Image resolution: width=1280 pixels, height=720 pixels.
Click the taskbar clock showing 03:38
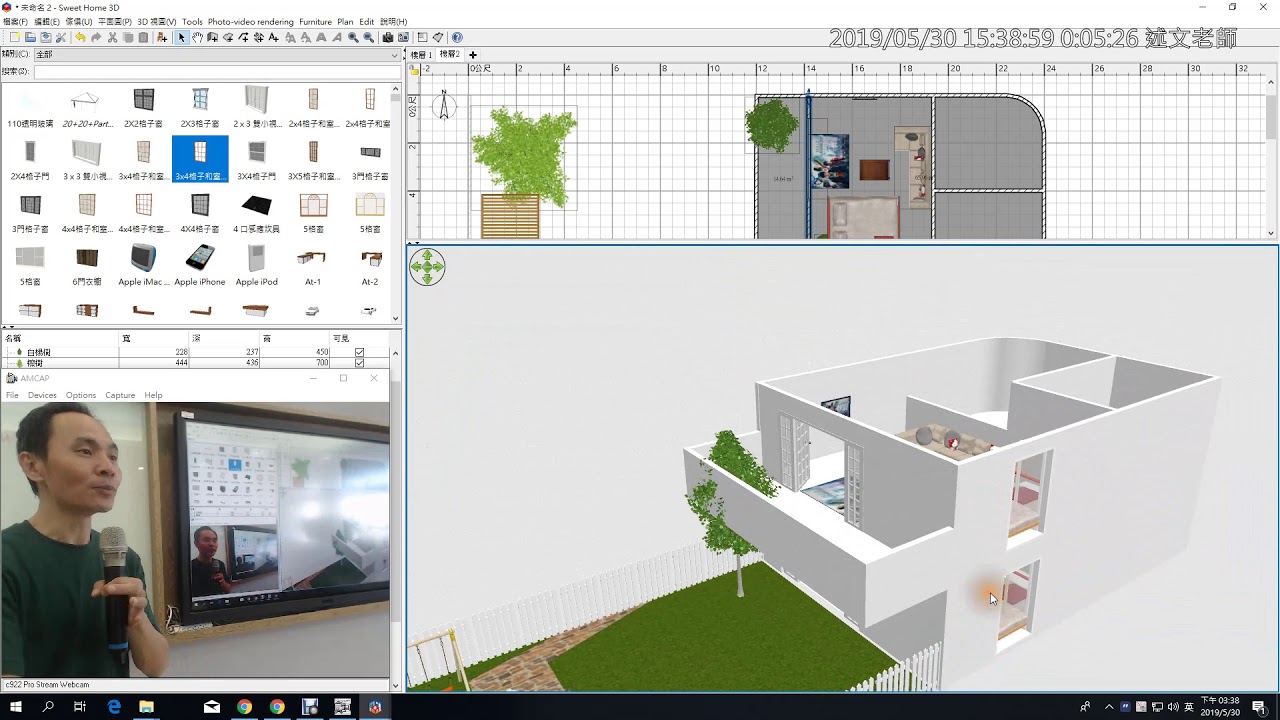click(1219, 707)
